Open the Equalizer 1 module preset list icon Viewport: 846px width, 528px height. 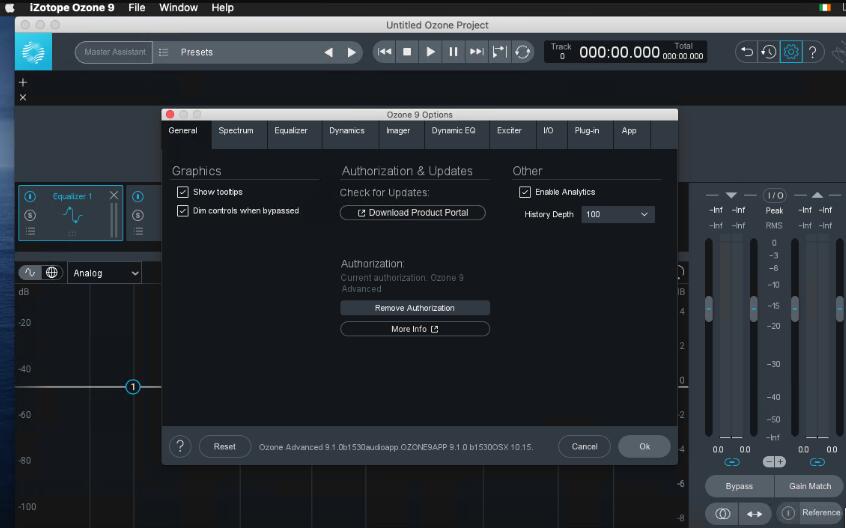tap(30, 231)
